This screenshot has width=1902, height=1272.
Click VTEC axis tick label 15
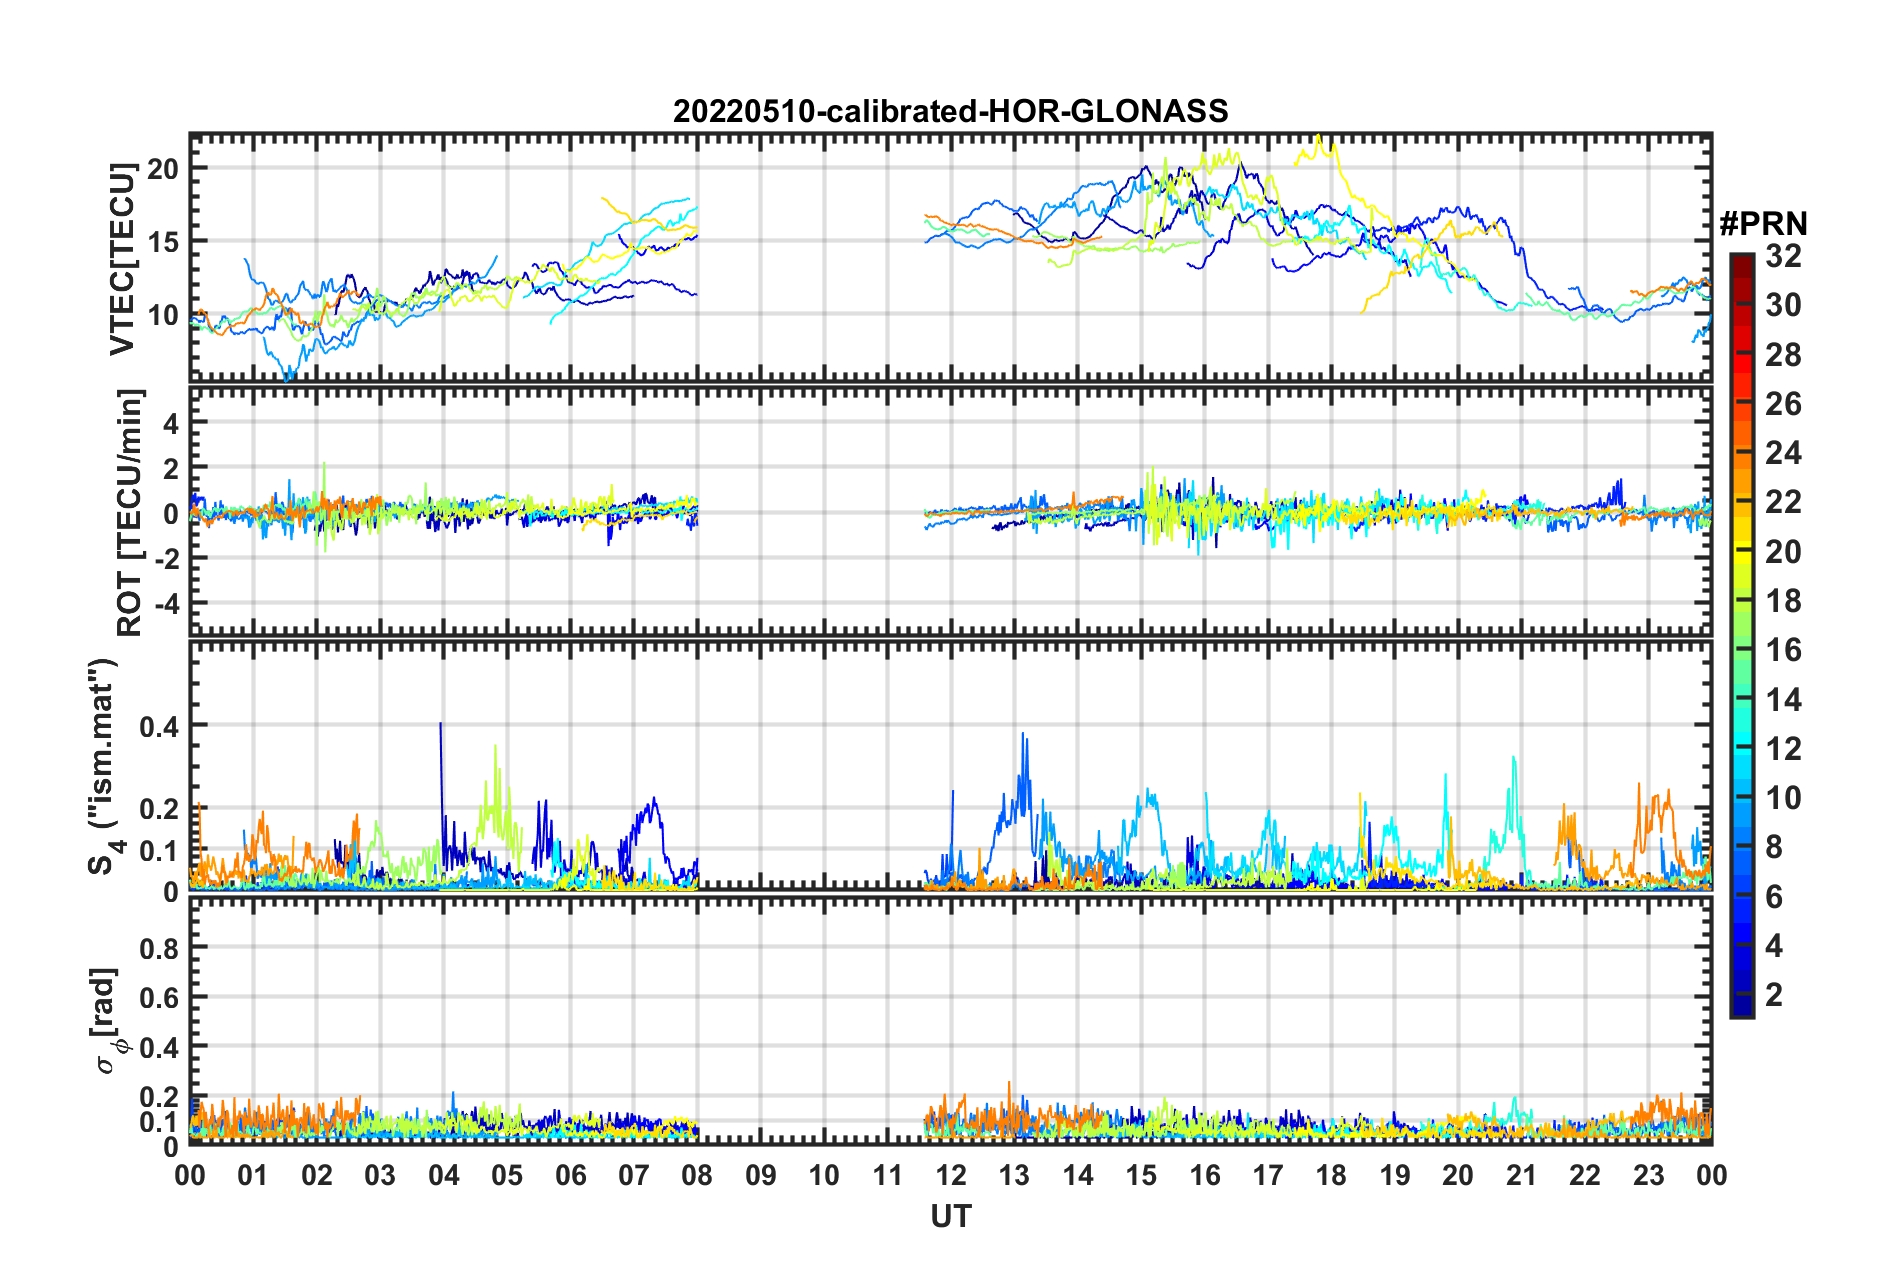(x=162, y=242)
